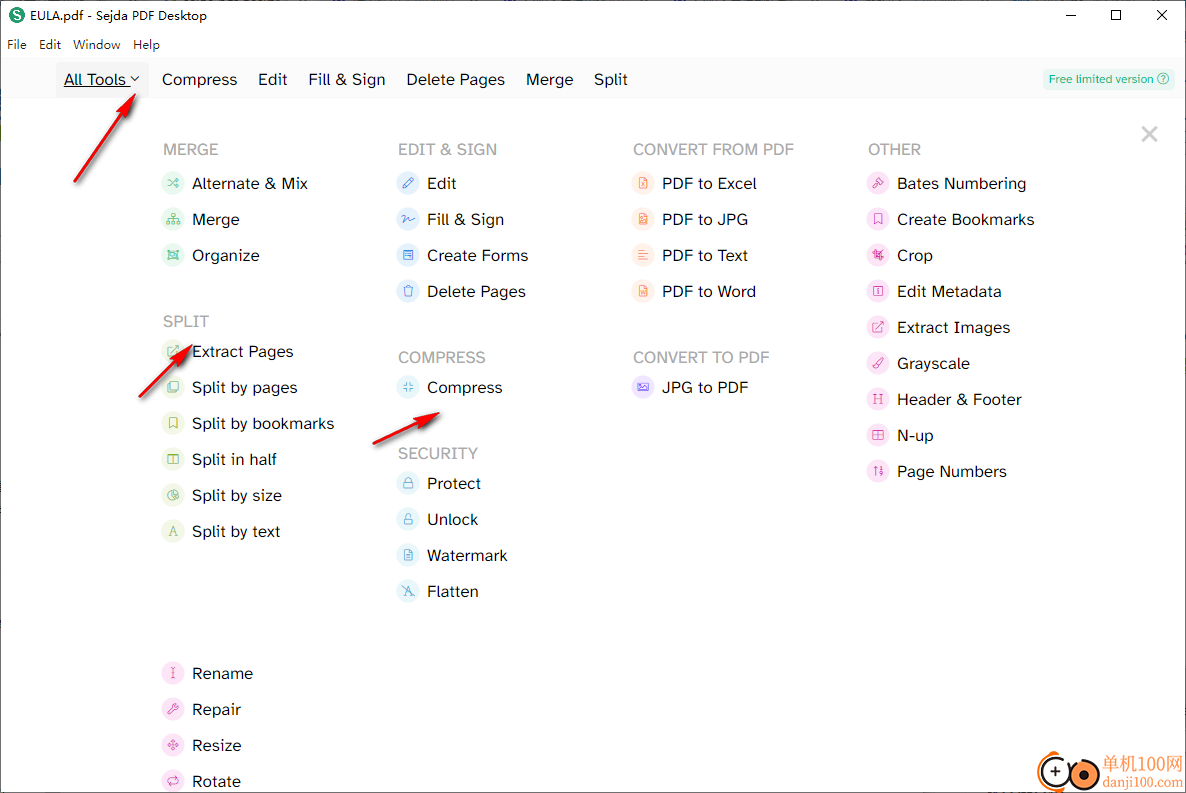Click the PDF to Text icon
1186x793 pixels.
(643, 255)
